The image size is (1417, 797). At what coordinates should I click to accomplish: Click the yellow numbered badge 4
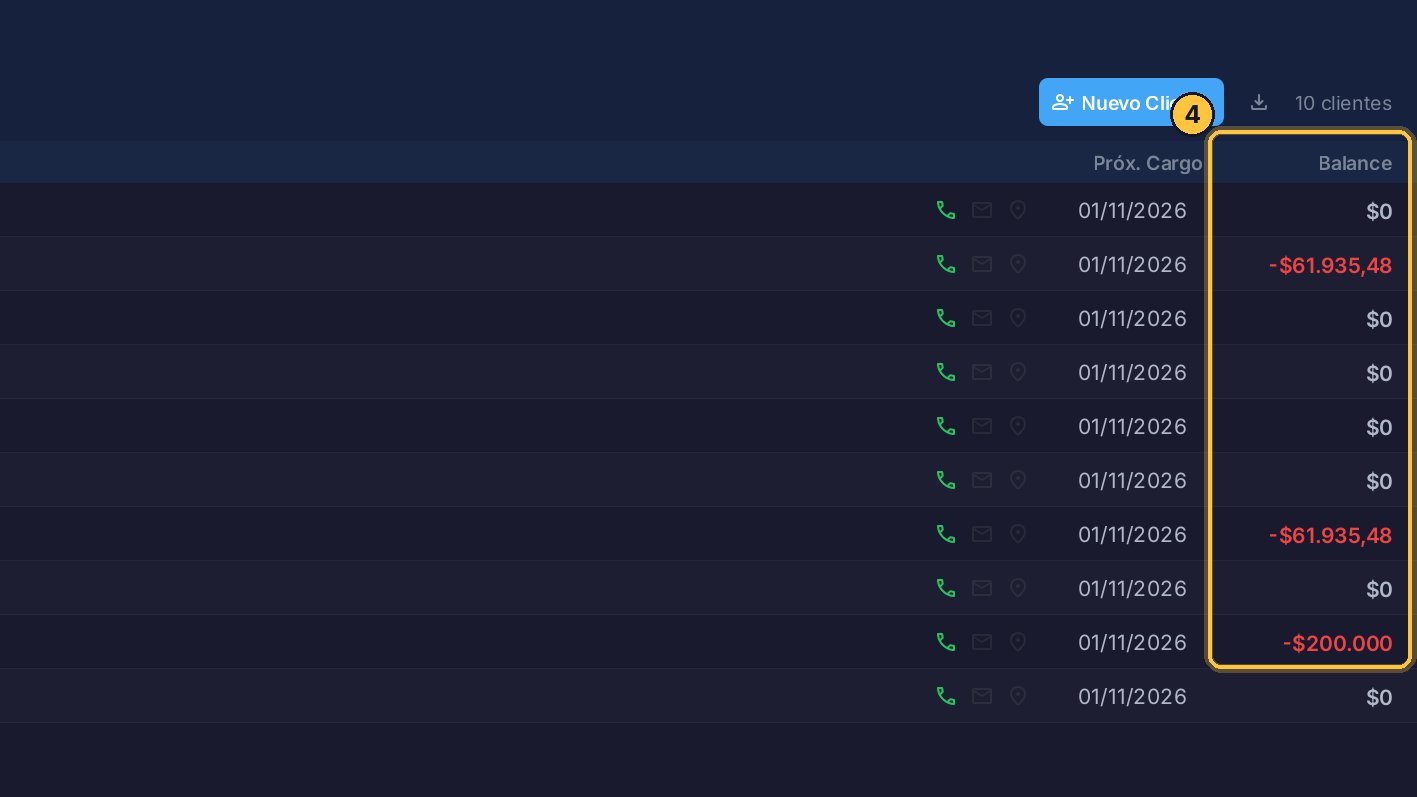[1192, 115]
